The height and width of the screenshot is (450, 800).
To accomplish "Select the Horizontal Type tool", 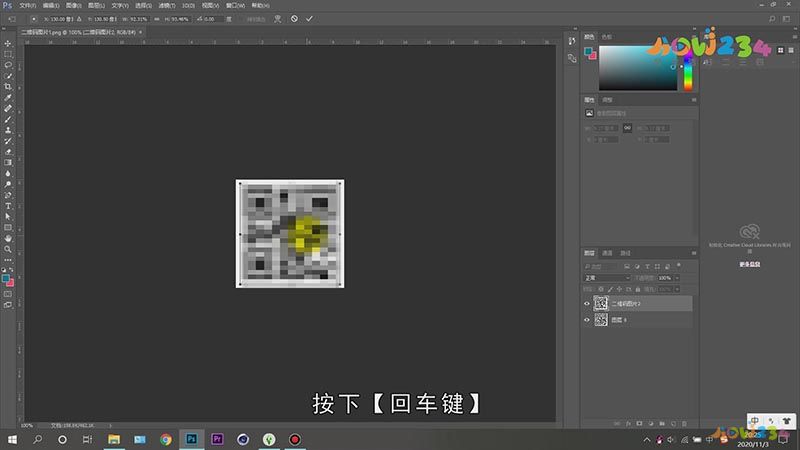I will (x=8, y=206).
